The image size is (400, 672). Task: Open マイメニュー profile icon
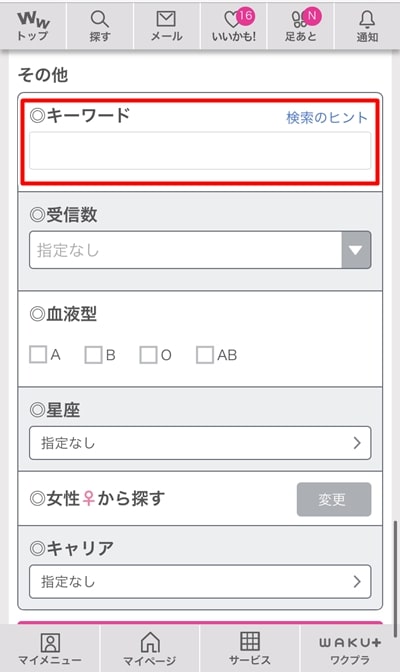pos(50,648)
